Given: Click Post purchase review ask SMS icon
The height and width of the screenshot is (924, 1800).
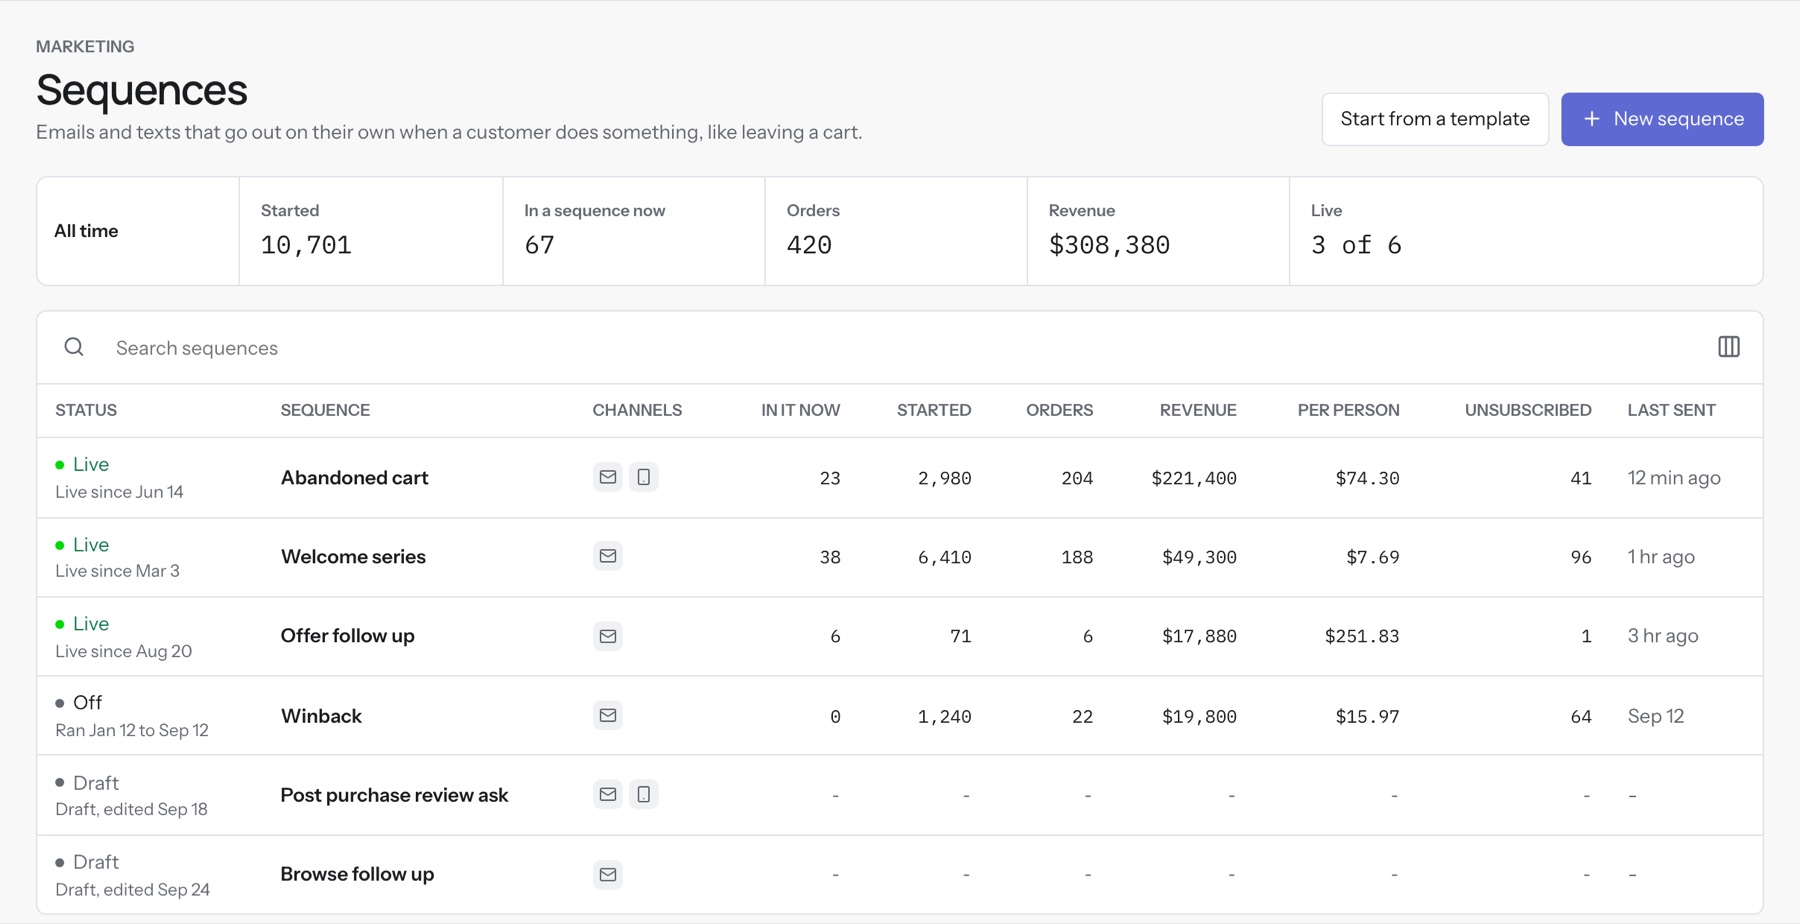Looking at the screenshot, I should pos(643,794).
